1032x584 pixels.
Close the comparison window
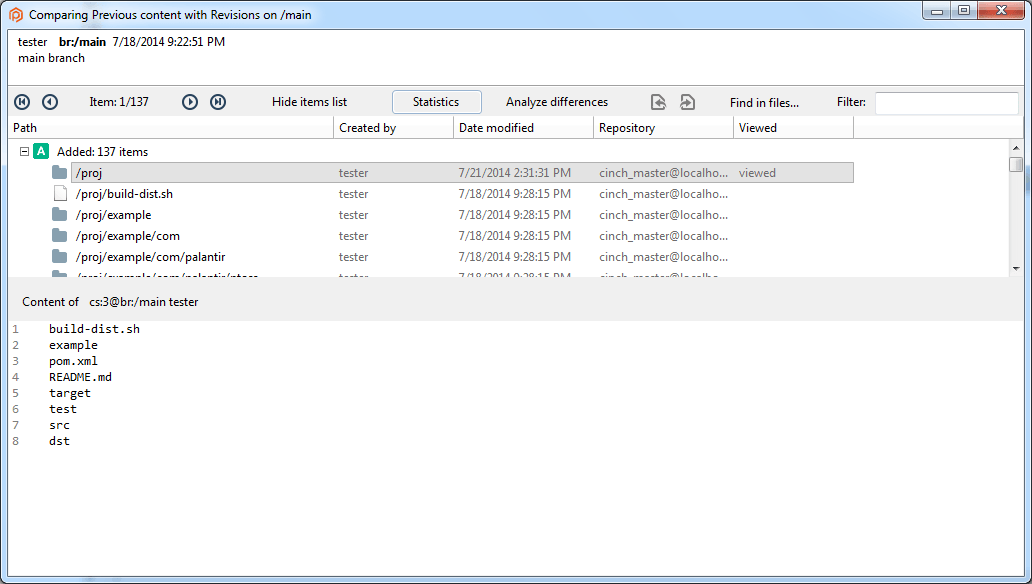click(1001, 11)
